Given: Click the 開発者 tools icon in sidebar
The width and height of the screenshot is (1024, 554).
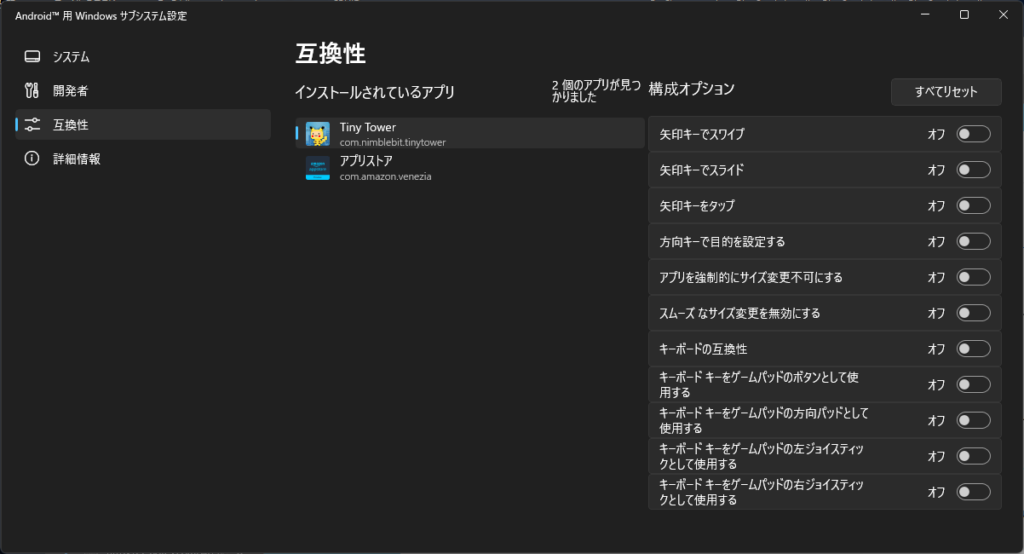Looking at the screenshot, I should (32, 90).
